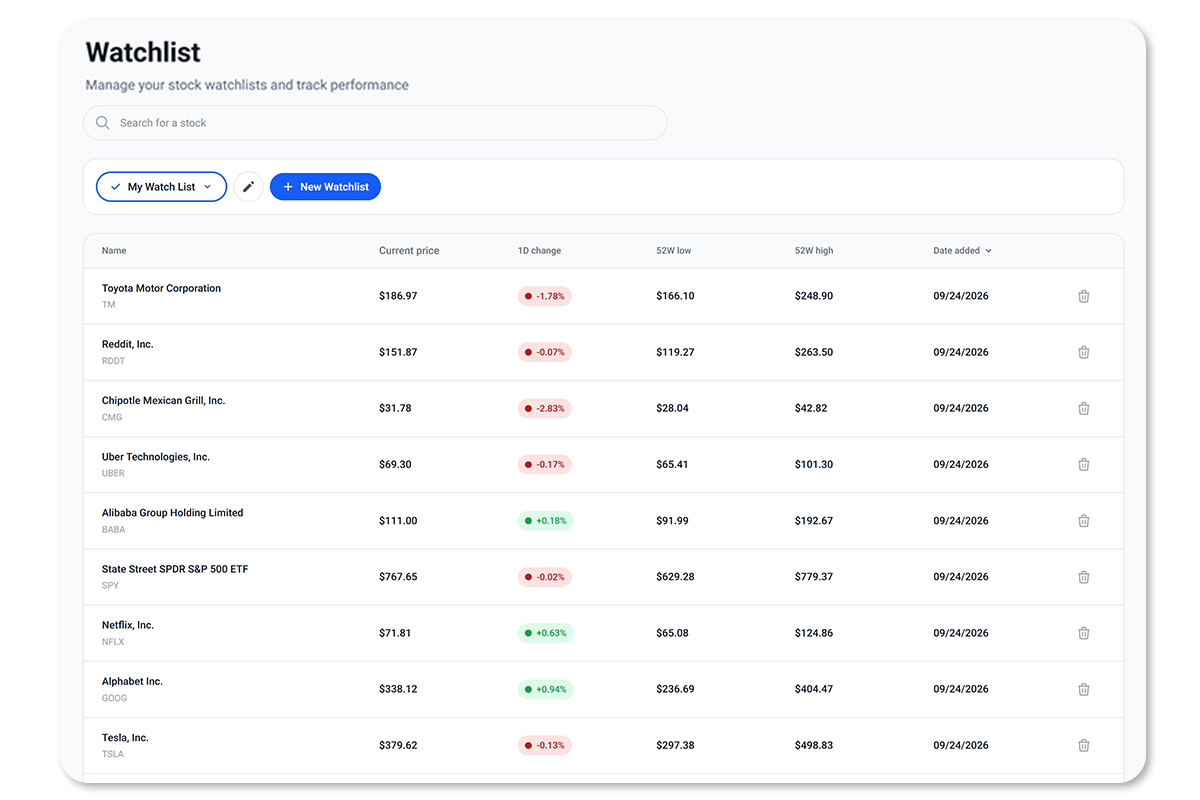
Task: Click the $779.37 52W high value
Action: tap(814, 577)
